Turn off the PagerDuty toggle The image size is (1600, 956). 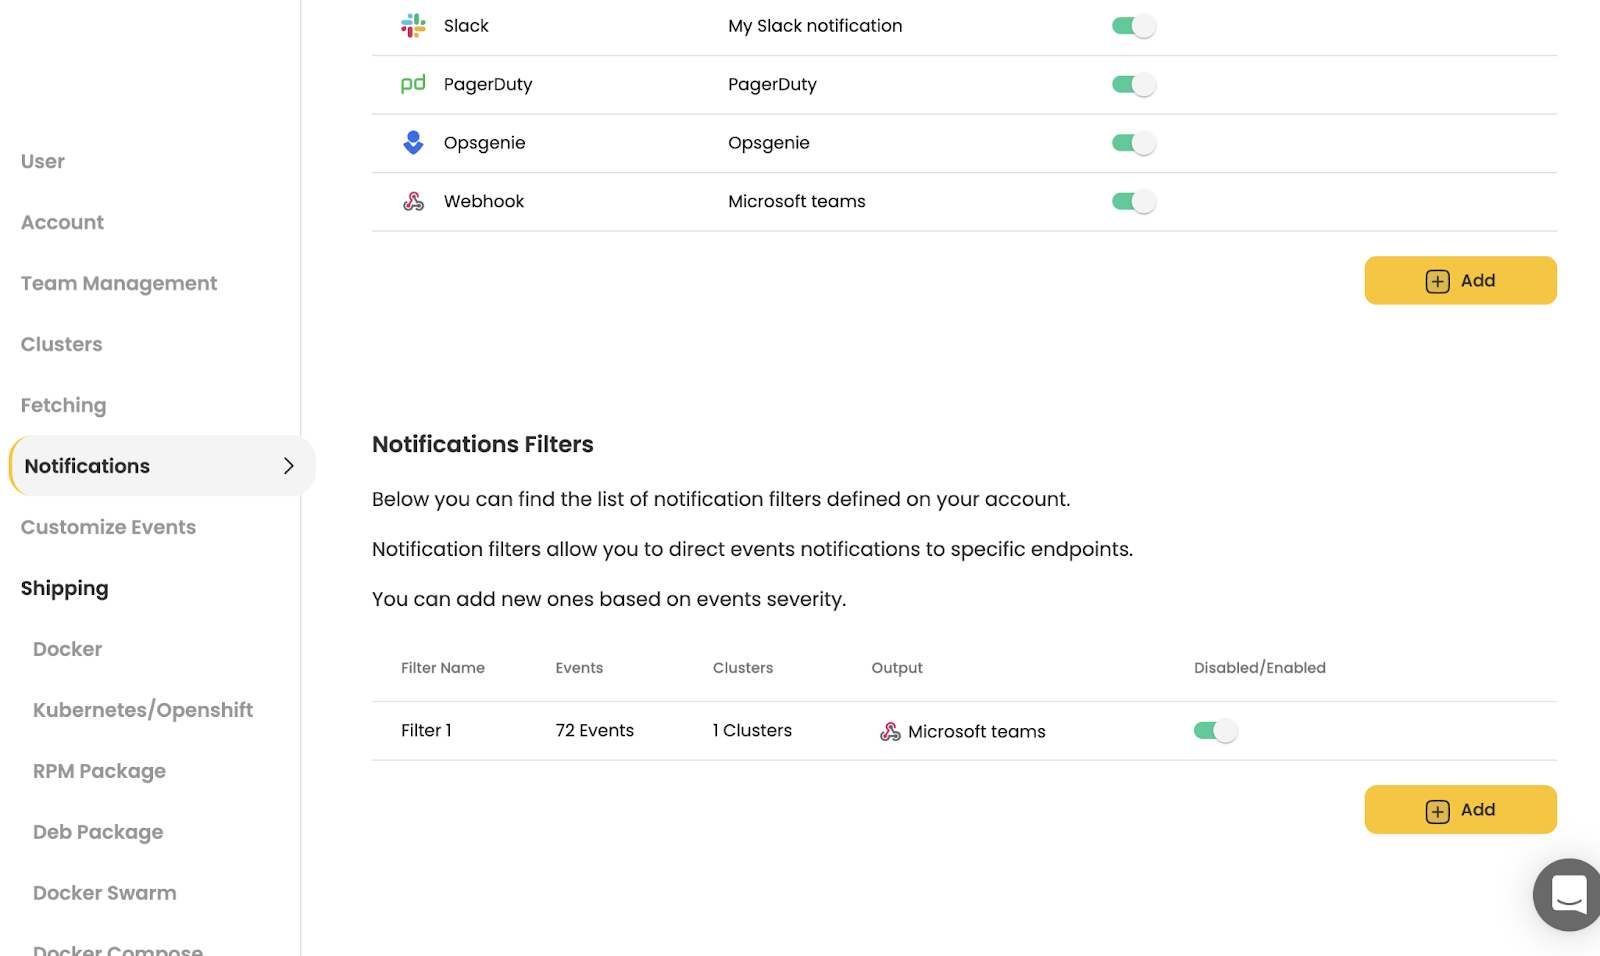coord(1134,85)
